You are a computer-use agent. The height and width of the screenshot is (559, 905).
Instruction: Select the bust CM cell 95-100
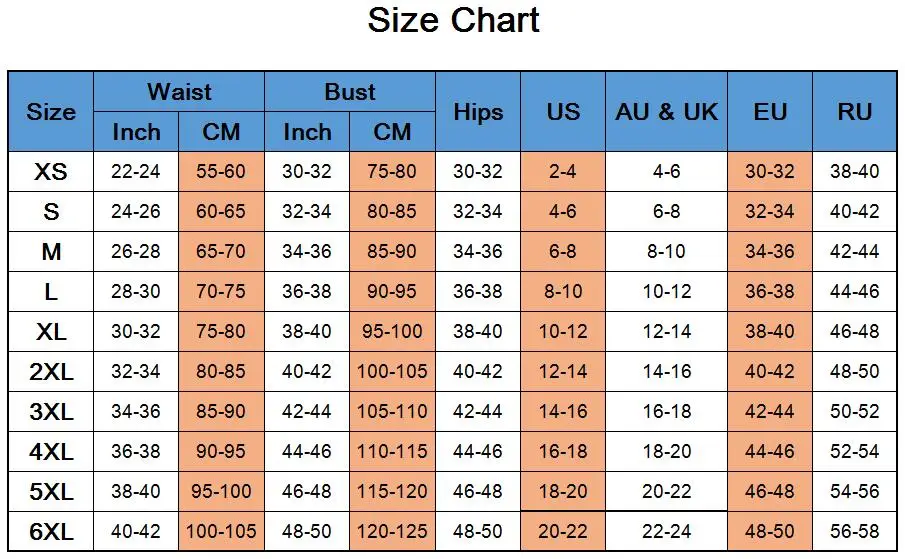392,331
